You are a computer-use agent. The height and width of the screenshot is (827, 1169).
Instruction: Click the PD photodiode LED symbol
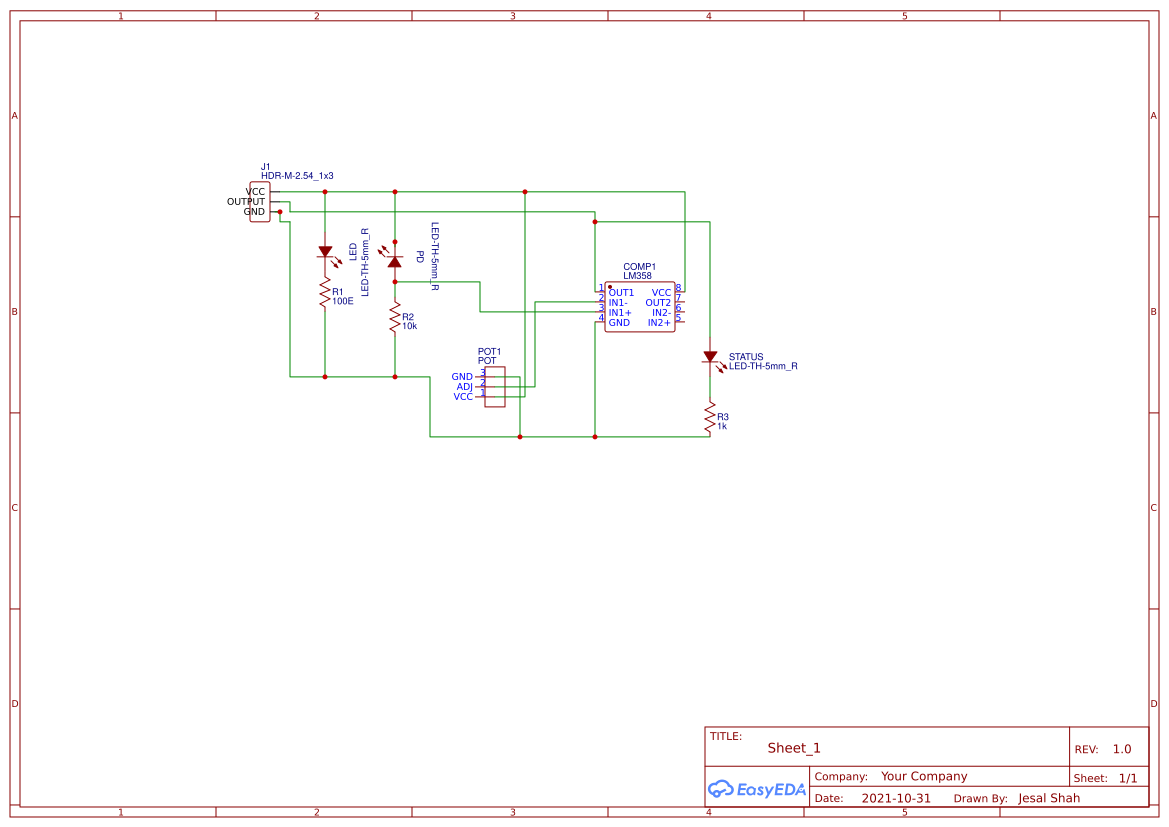[394, 261]
